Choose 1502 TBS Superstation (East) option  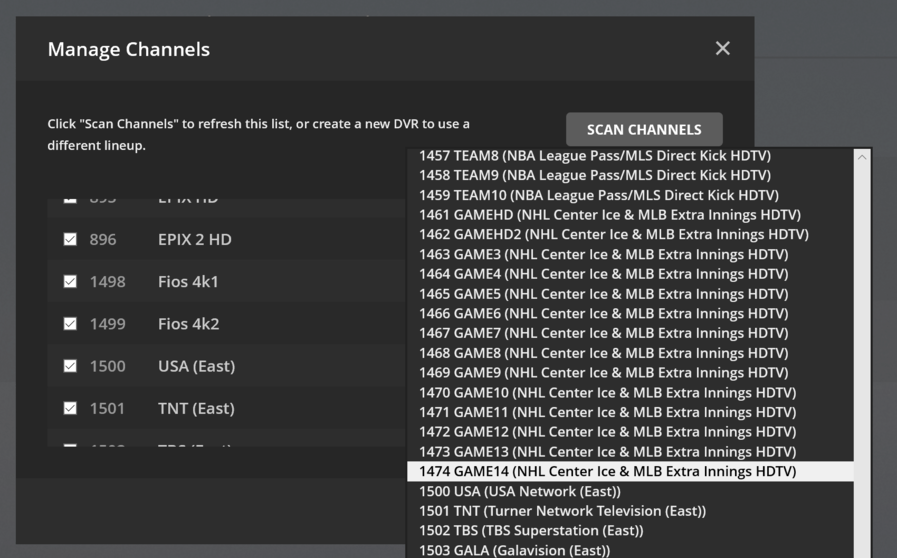pyautogui.click(x=630, y=531)
